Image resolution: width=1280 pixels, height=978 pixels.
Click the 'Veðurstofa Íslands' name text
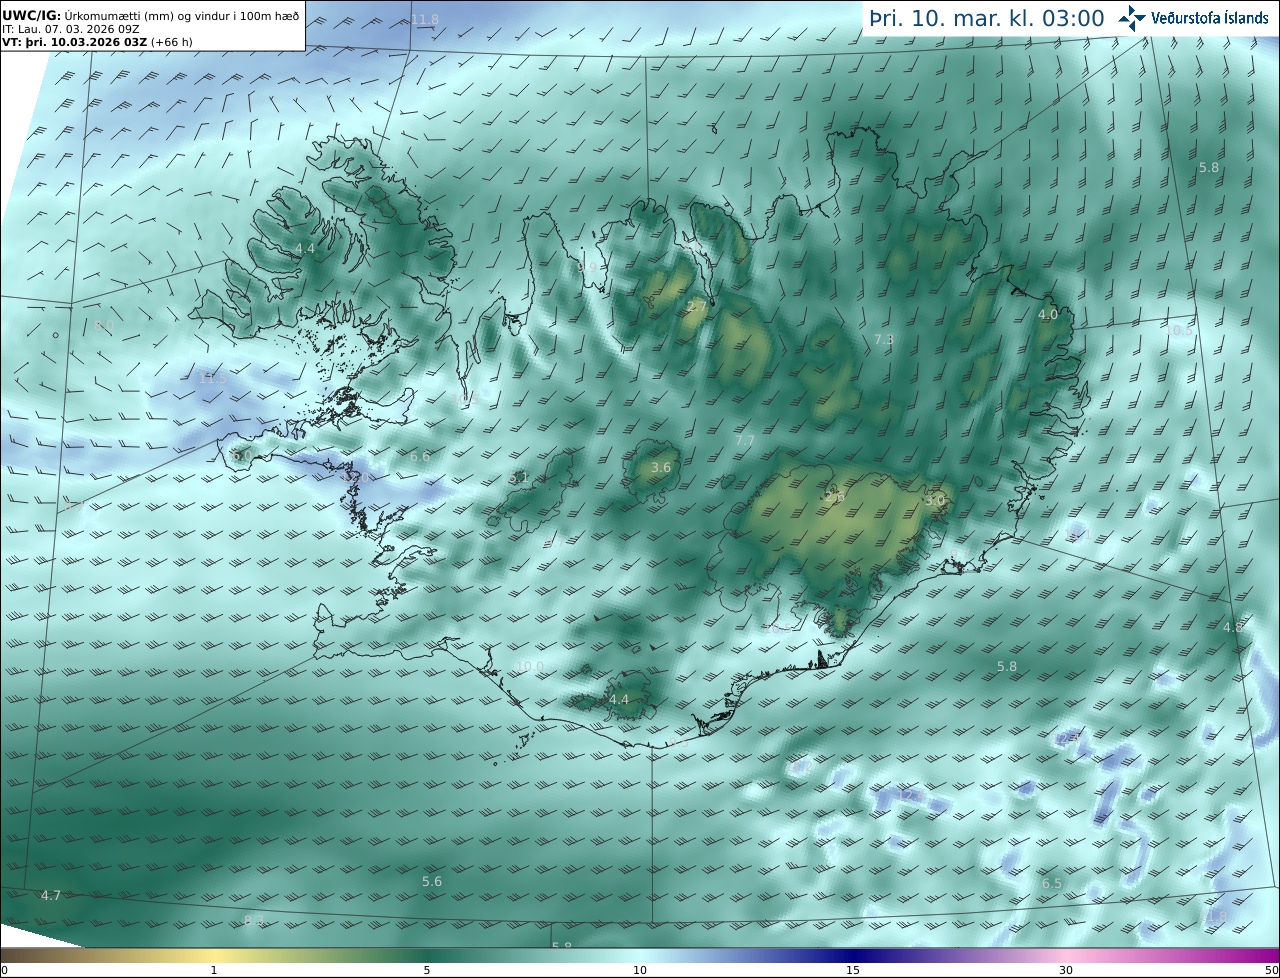pos(1210,17)
